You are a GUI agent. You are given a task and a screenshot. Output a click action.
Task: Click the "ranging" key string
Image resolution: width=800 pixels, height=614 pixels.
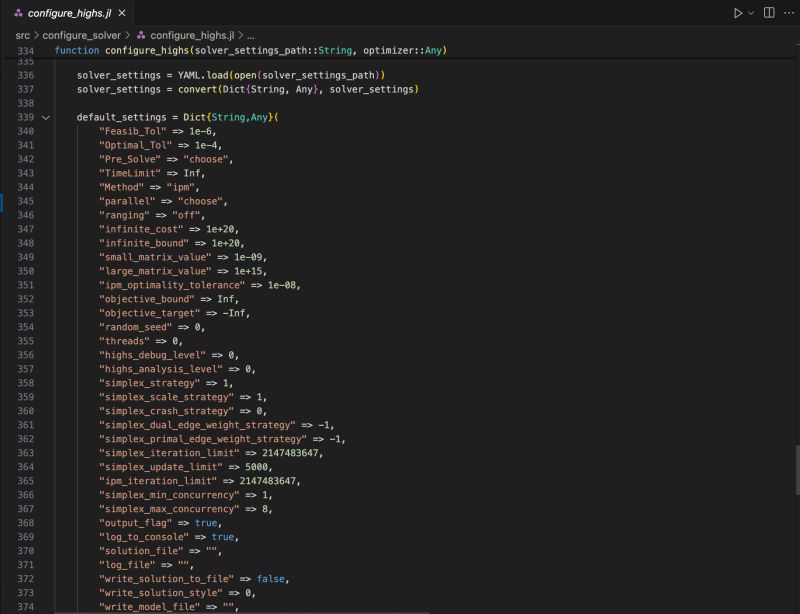click(x=124, y=215)
